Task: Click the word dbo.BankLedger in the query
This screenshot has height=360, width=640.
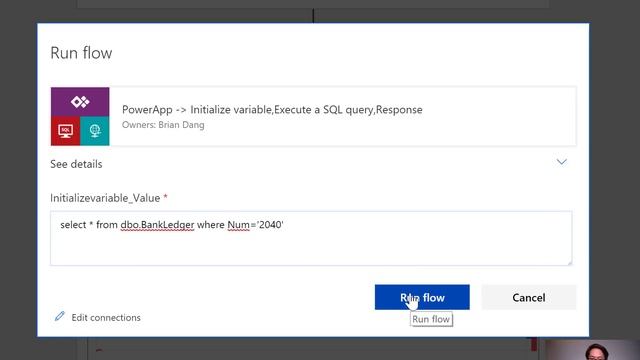Action: pos(157,225)
